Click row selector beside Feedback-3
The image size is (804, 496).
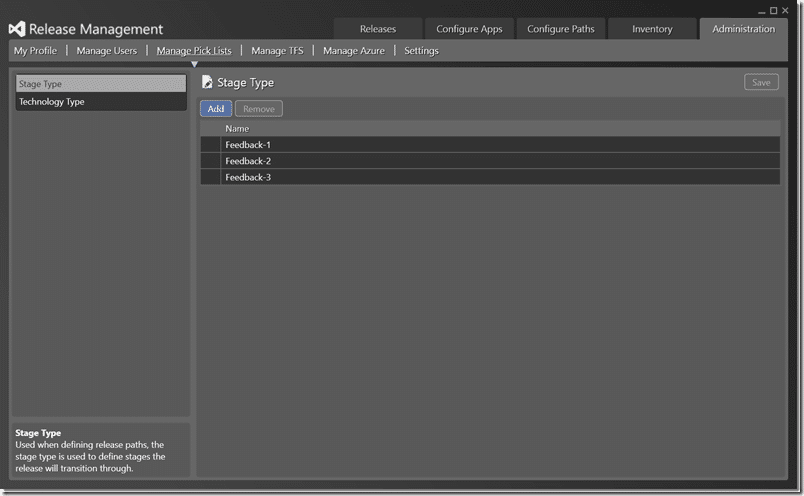(x=210, y=177)
